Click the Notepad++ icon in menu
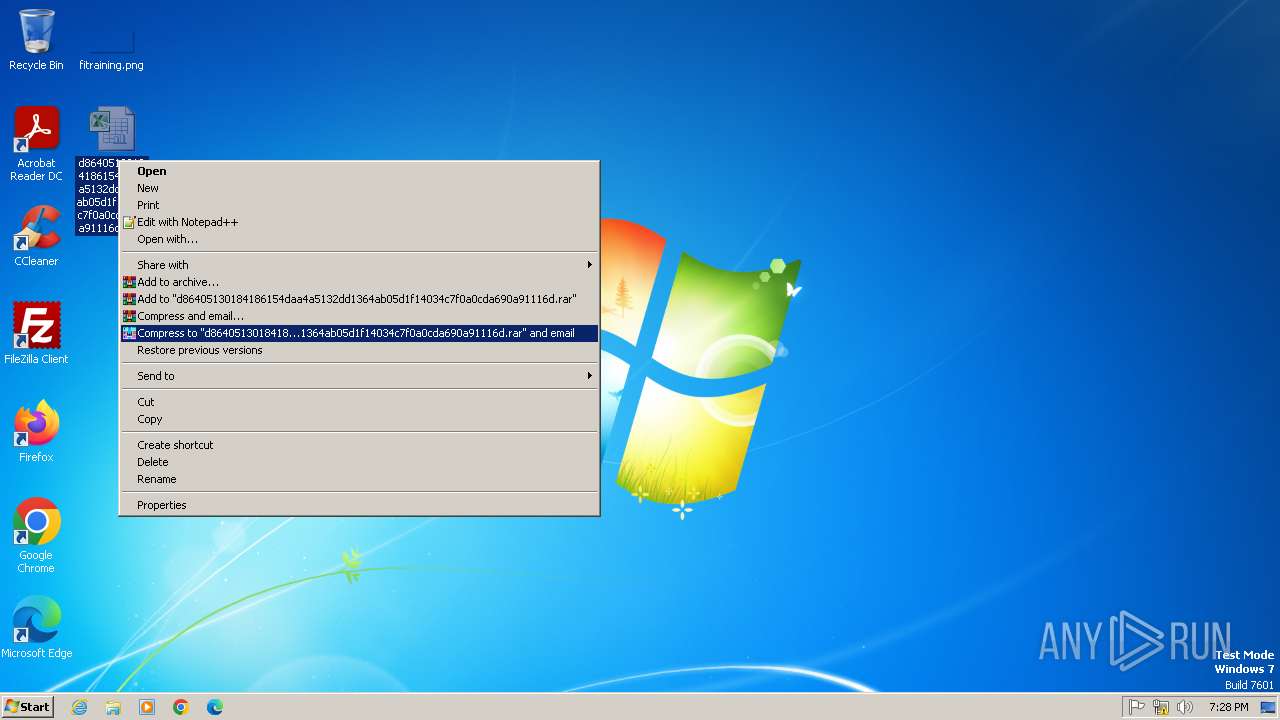The image size is (1280, 720). tap(129, 222)
